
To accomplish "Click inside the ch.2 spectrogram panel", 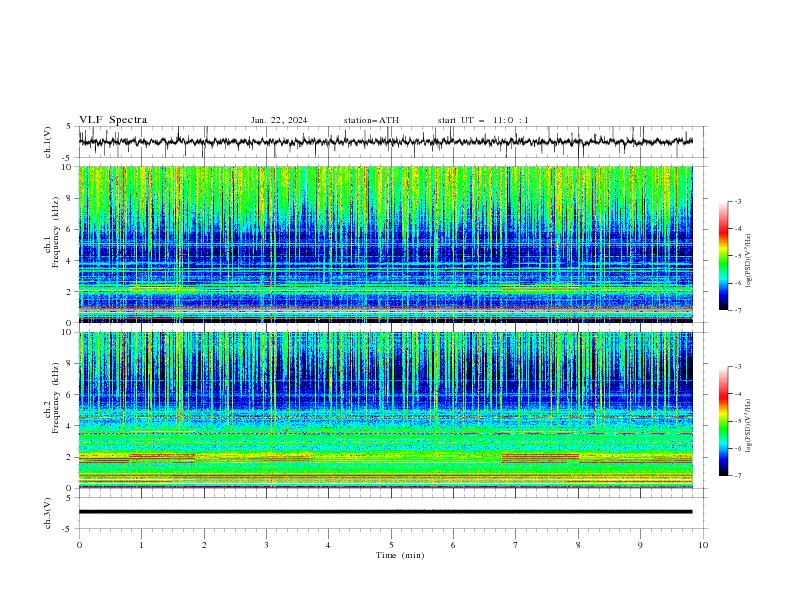I will coord(385,410).
